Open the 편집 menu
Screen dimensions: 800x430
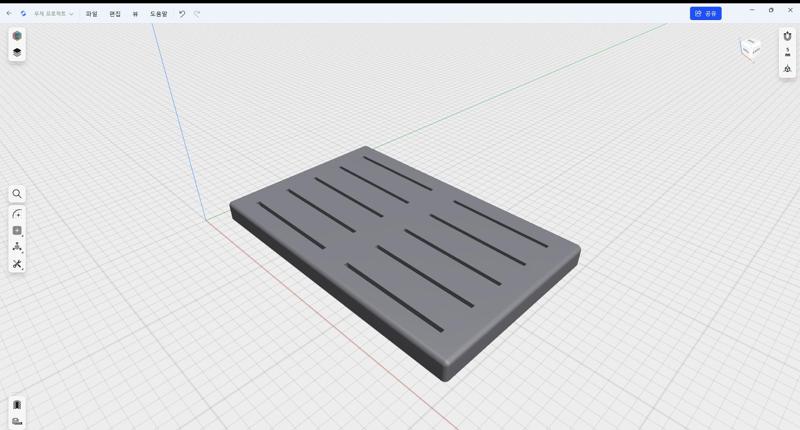[x=115, y=14]
